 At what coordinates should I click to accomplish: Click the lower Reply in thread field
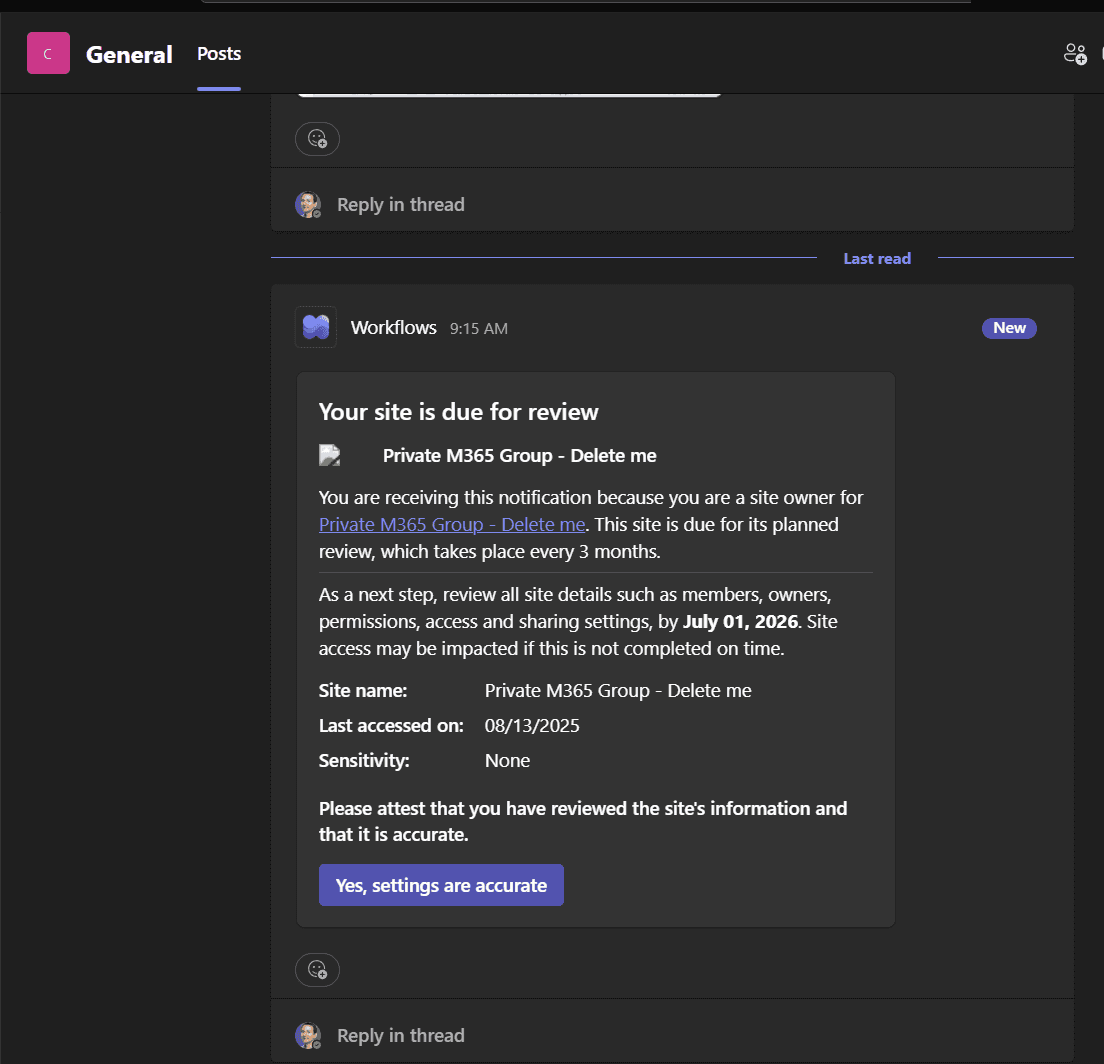[x=400, y=1036]
